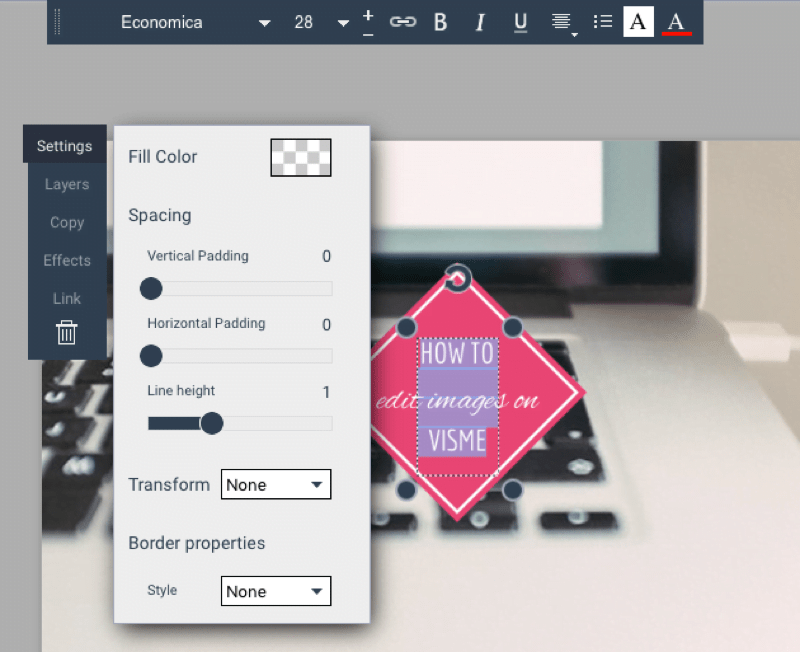
Task: Click the 'edit images on' script text
Action: pyautogui.click(x=457, y=401)
